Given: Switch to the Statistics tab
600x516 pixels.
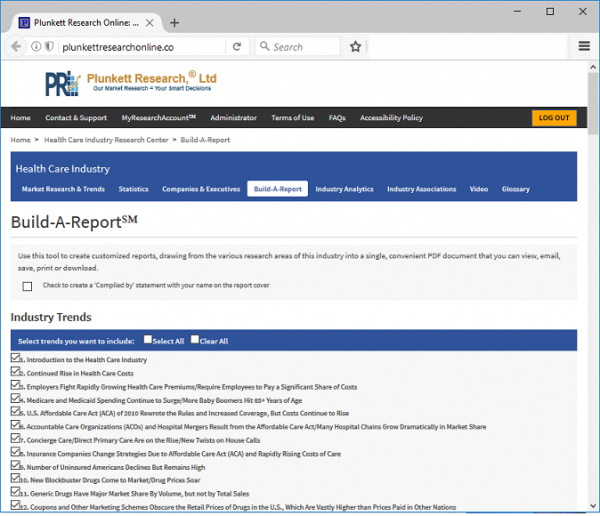Looking at the screenshot, I should pyautogui.click(x=134, y=189).
